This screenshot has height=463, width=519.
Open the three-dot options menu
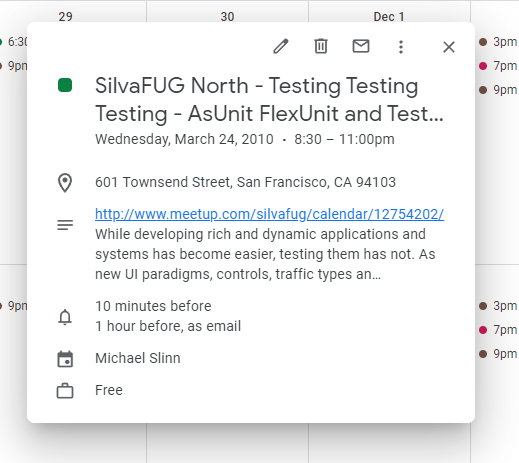coord(401,47)
